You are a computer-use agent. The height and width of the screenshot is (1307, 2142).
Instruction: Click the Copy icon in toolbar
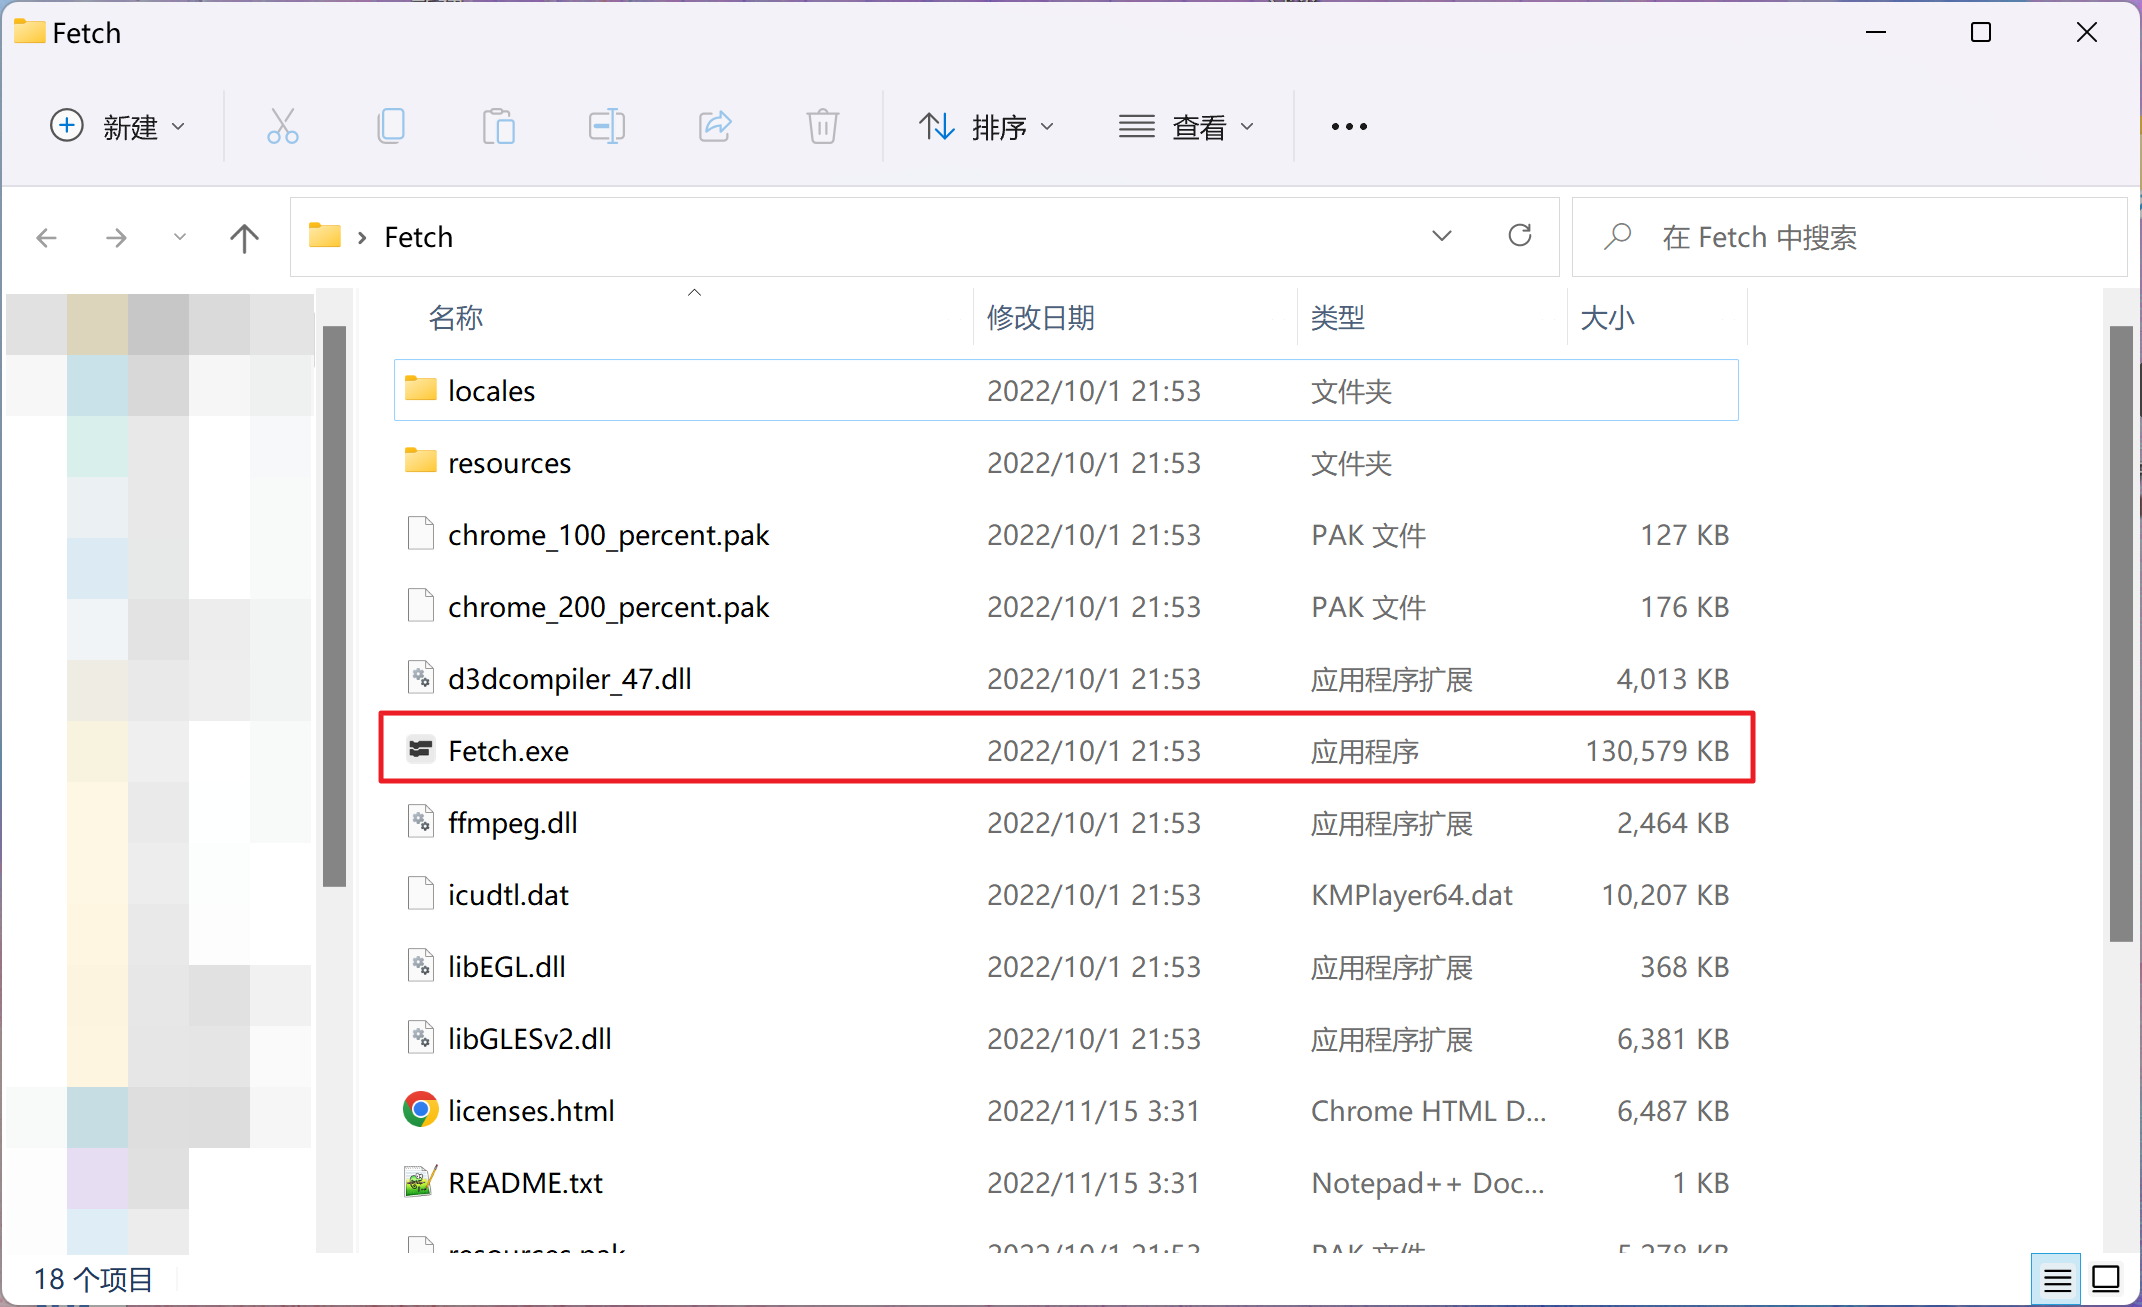pyautogui.click(x=391, y=127)
